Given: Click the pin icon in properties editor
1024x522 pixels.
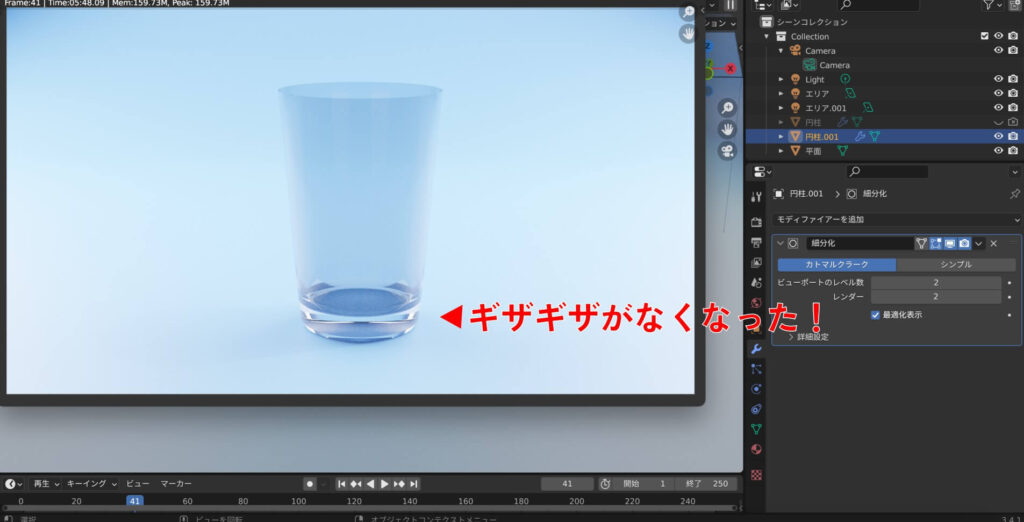Looking at the screenshot, I should click(1014, 193).
